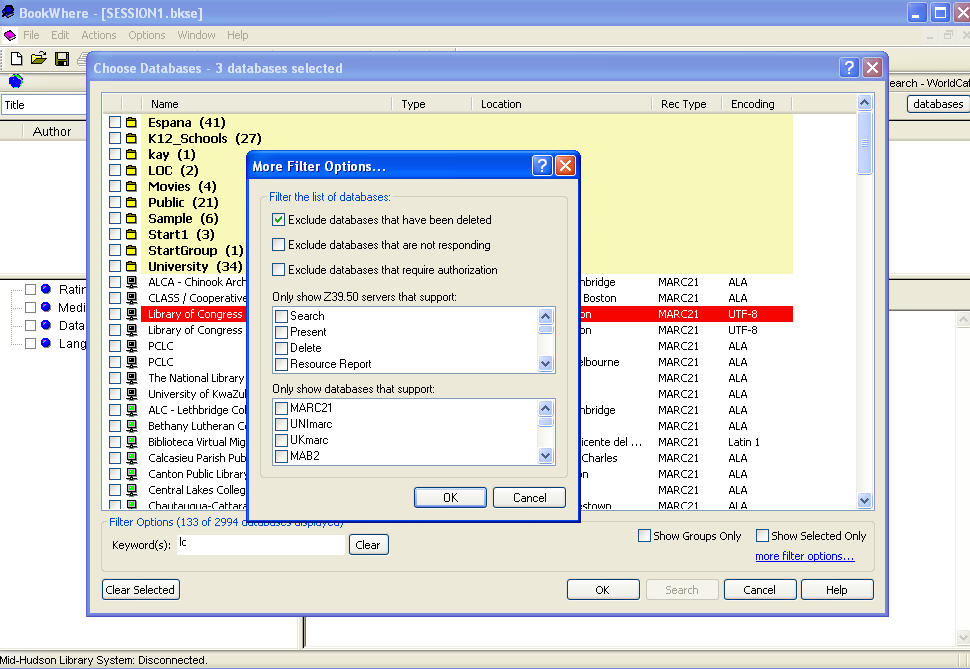Click the Keyword(s) input field
This screenshot has width=970, height=669.
tap(260, 544)
